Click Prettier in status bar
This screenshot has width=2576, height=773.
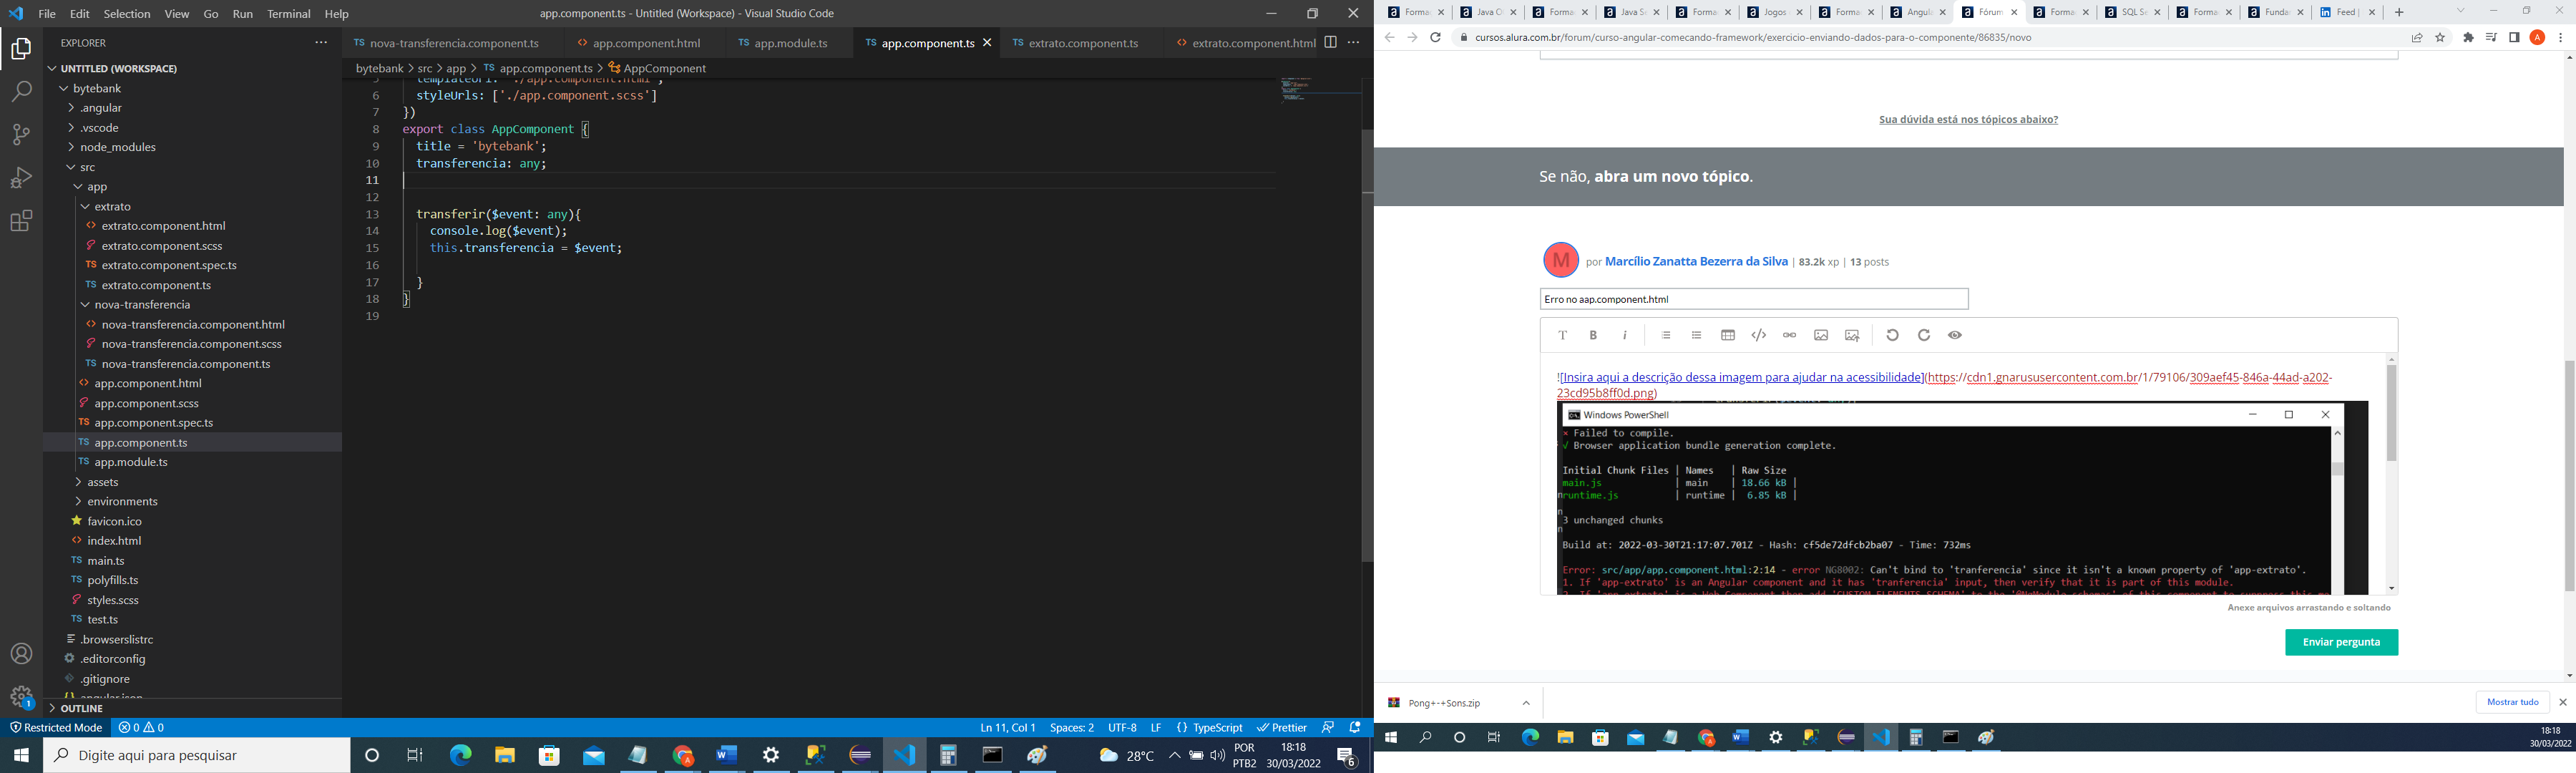1282,727
